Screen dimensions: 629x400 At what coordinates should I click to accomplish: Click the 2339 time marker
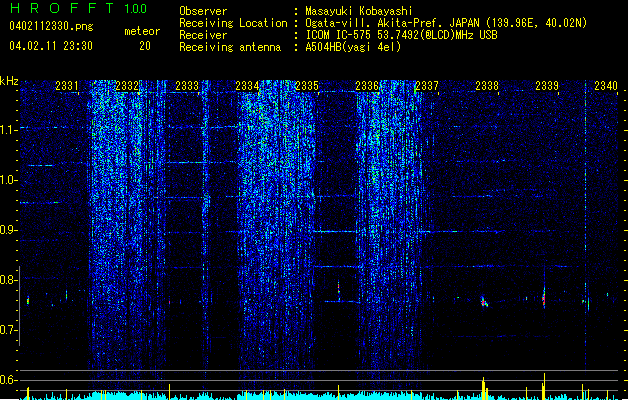click(547, 86)
